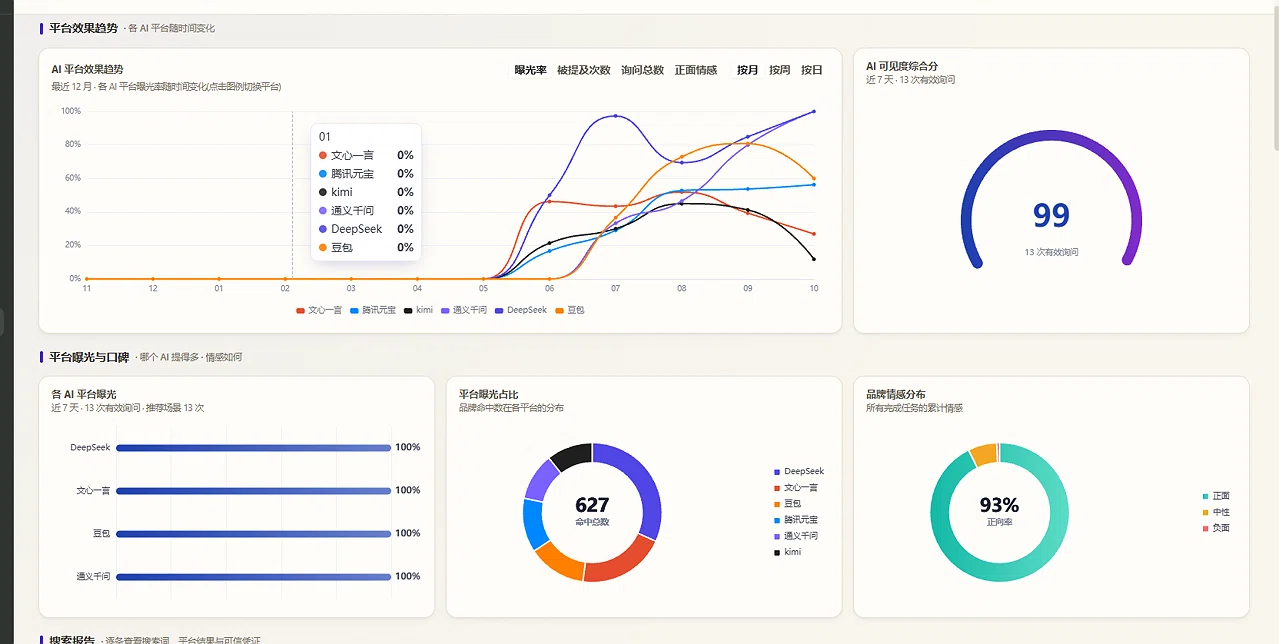1279x644 pixels.
Task: Toggle 腾讯元宝 in 平台曝光占比 legend
Action: (796, 519)
